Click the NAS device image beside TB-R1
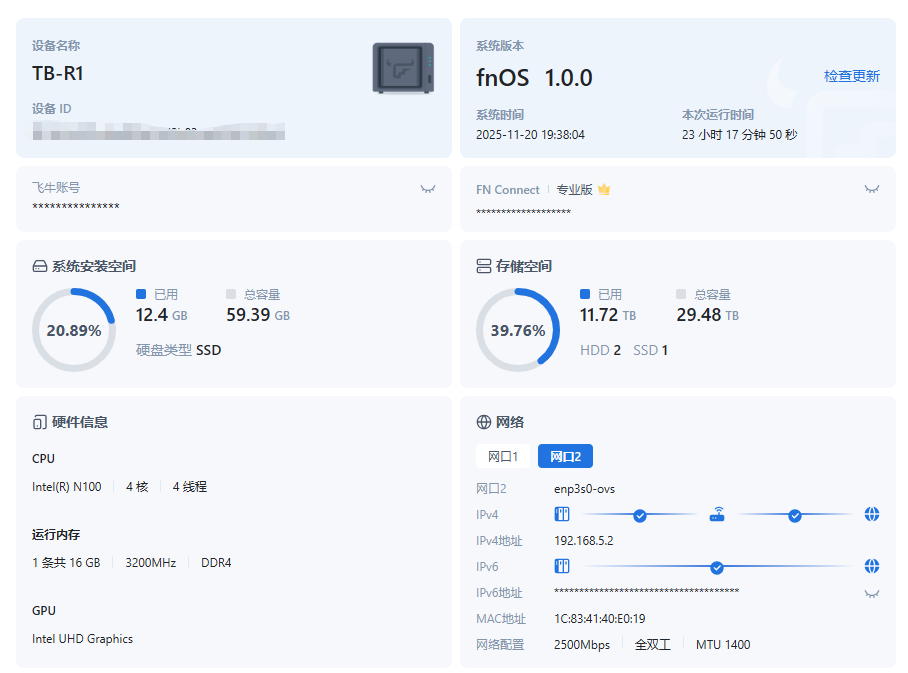908x673 pixels. [x=403, y=68]
